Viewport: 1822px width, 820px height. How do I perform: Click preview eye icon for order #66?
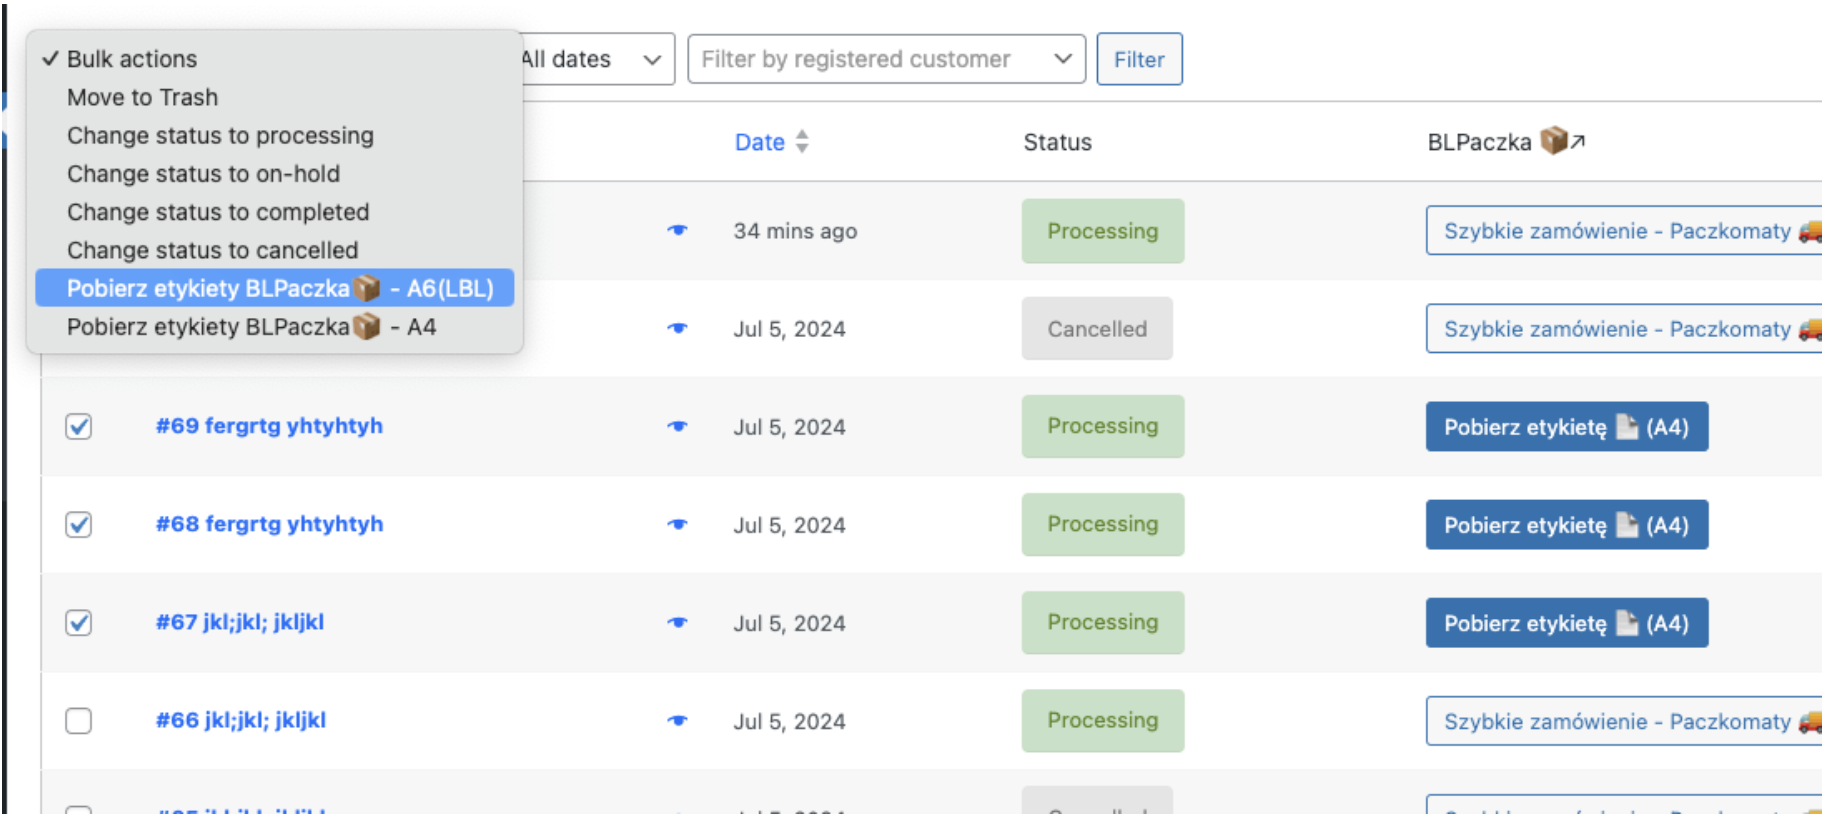coord(678,720)
